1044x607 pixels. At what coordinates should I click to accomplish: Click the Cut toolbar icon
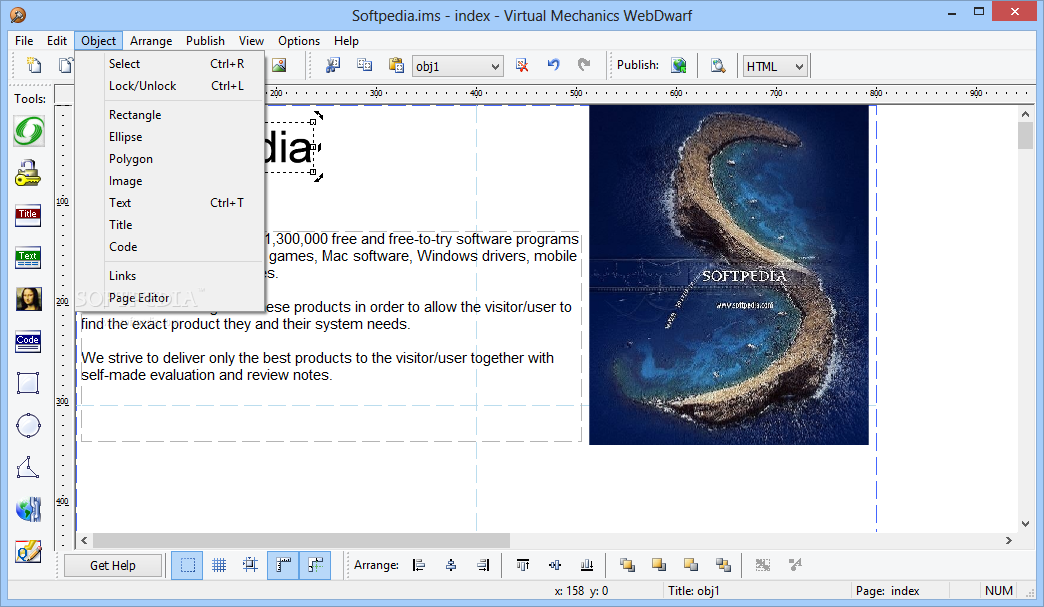[332, 65]
